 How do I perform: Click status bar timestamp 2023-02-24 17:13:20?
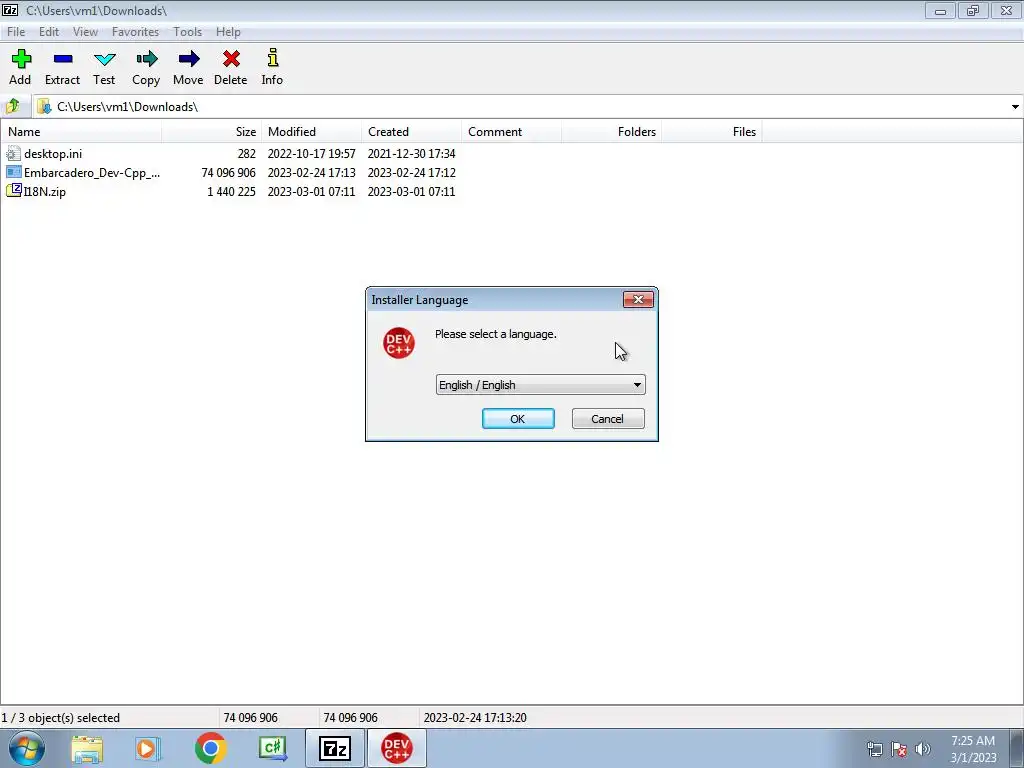(x=475, y=718)
